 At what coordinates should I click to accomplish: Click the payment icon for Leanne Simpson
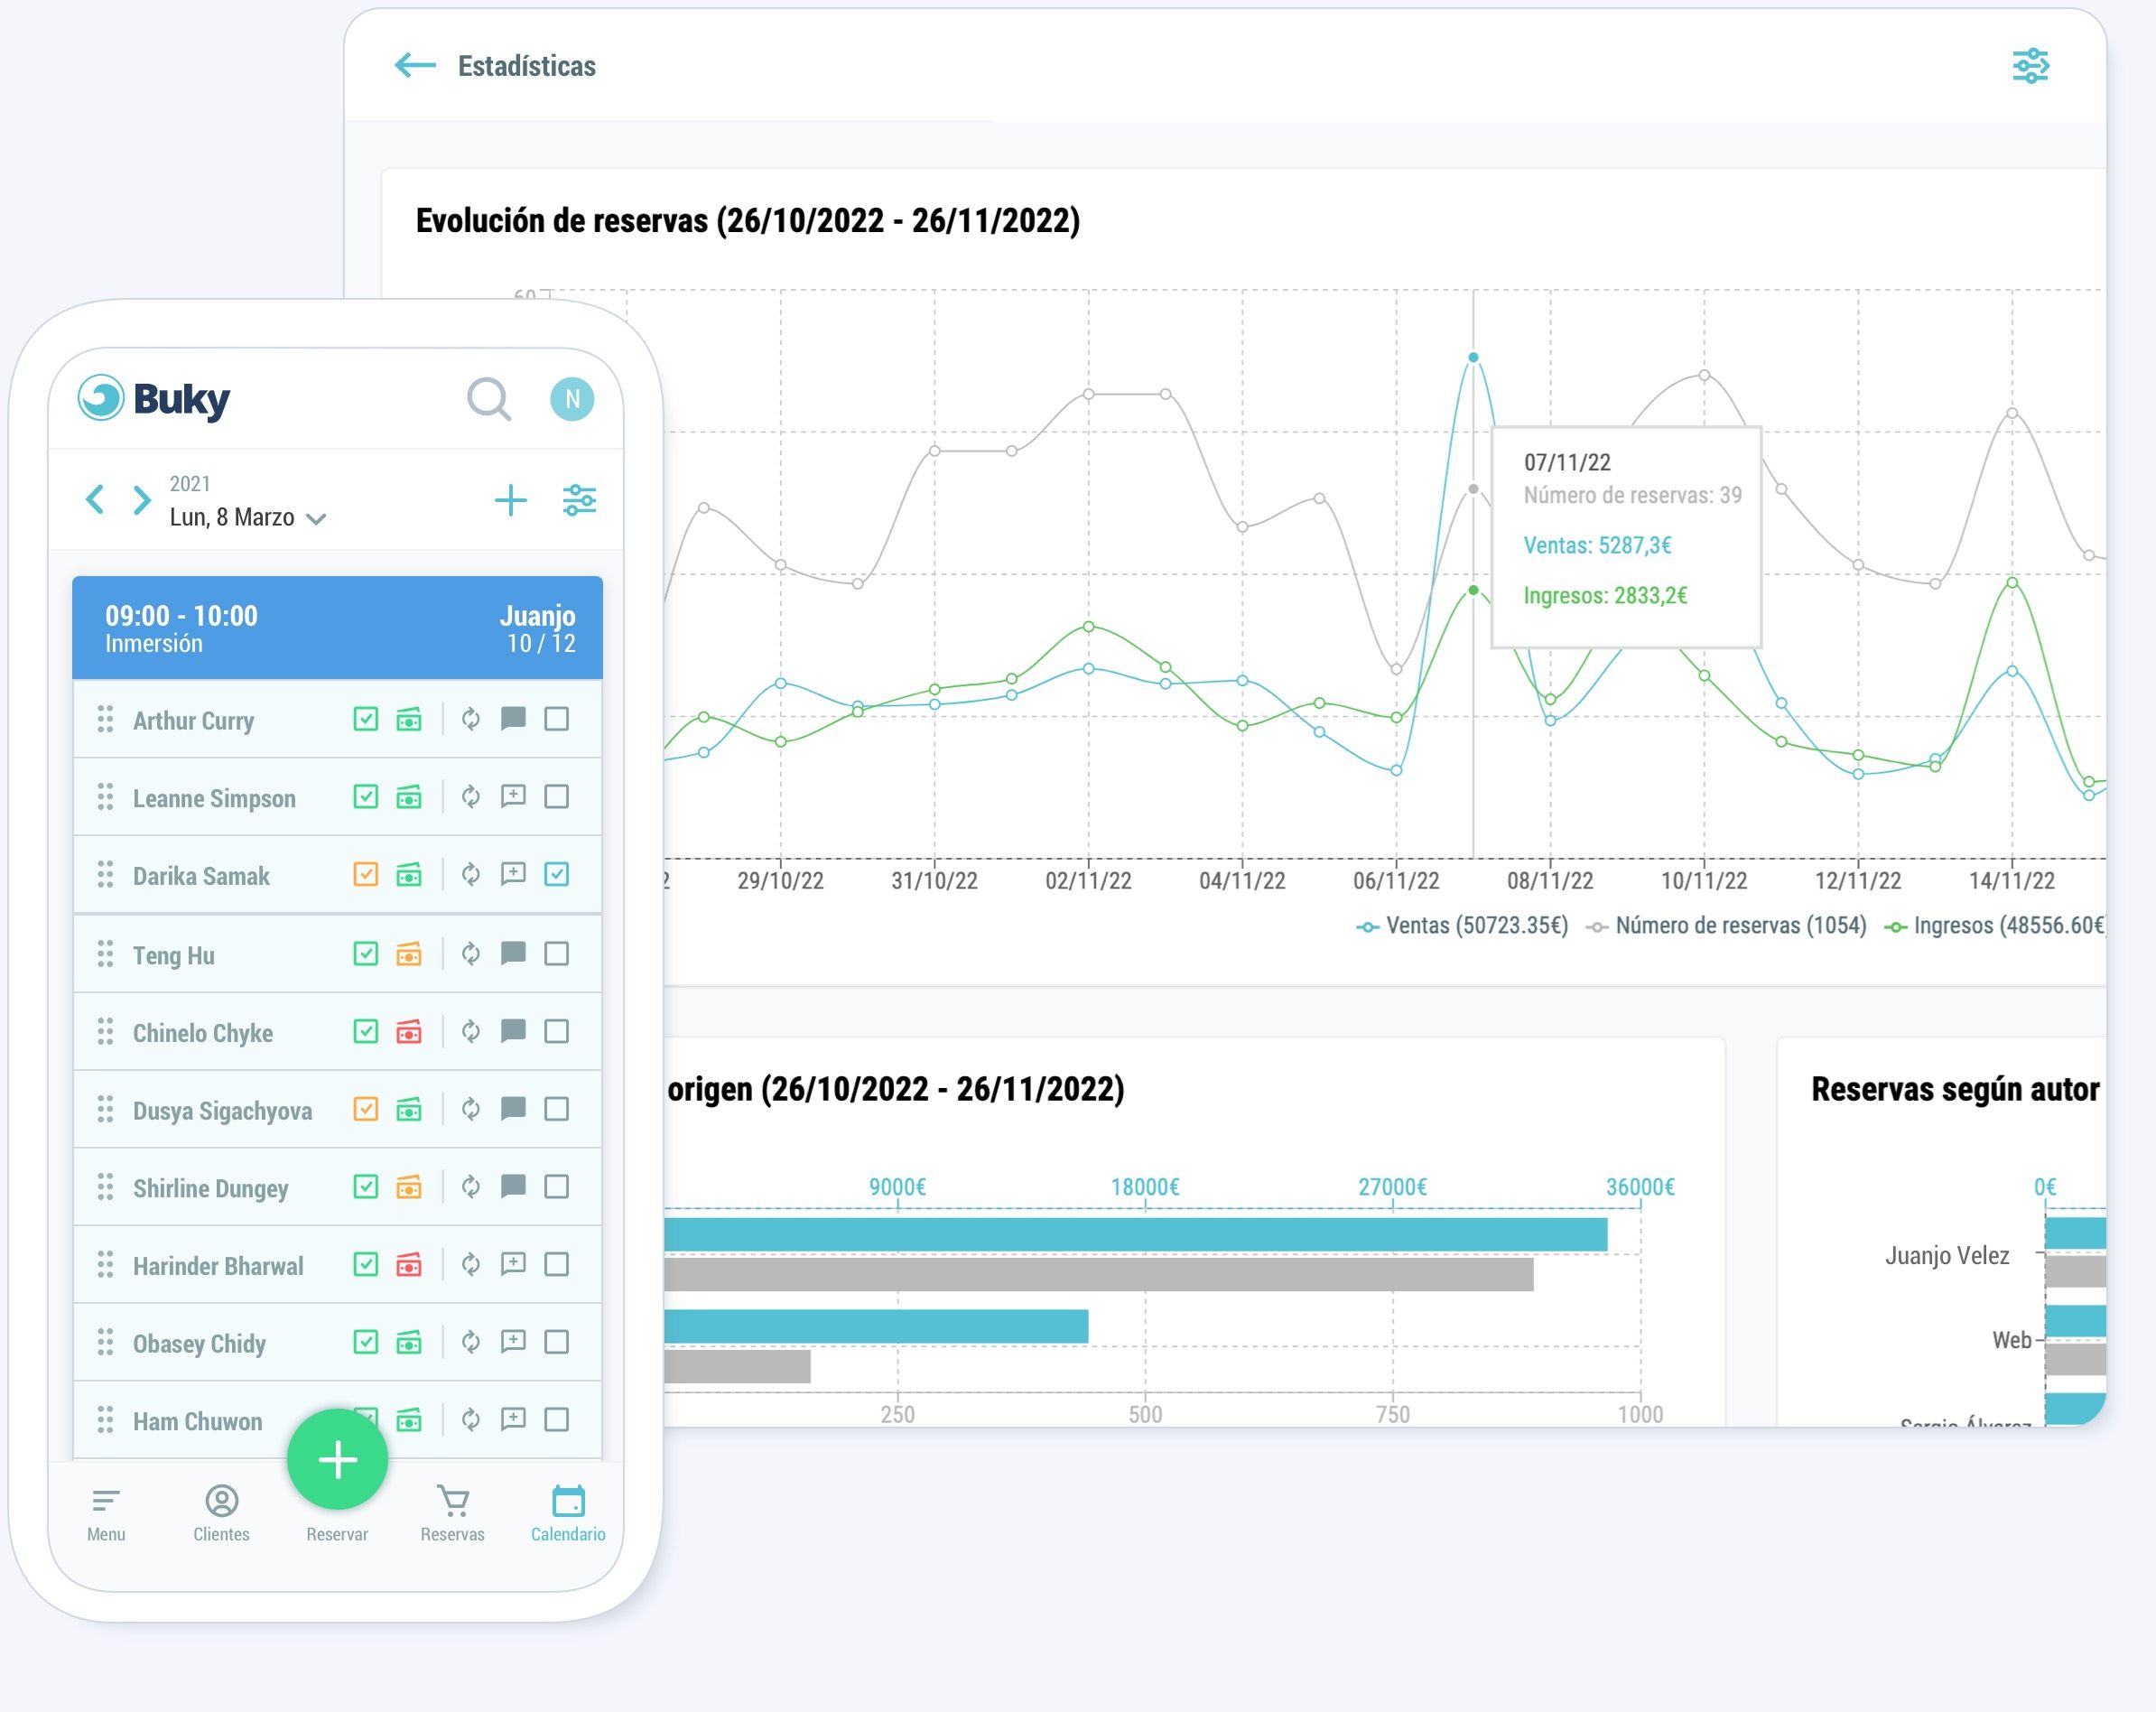tap(409, 797)
